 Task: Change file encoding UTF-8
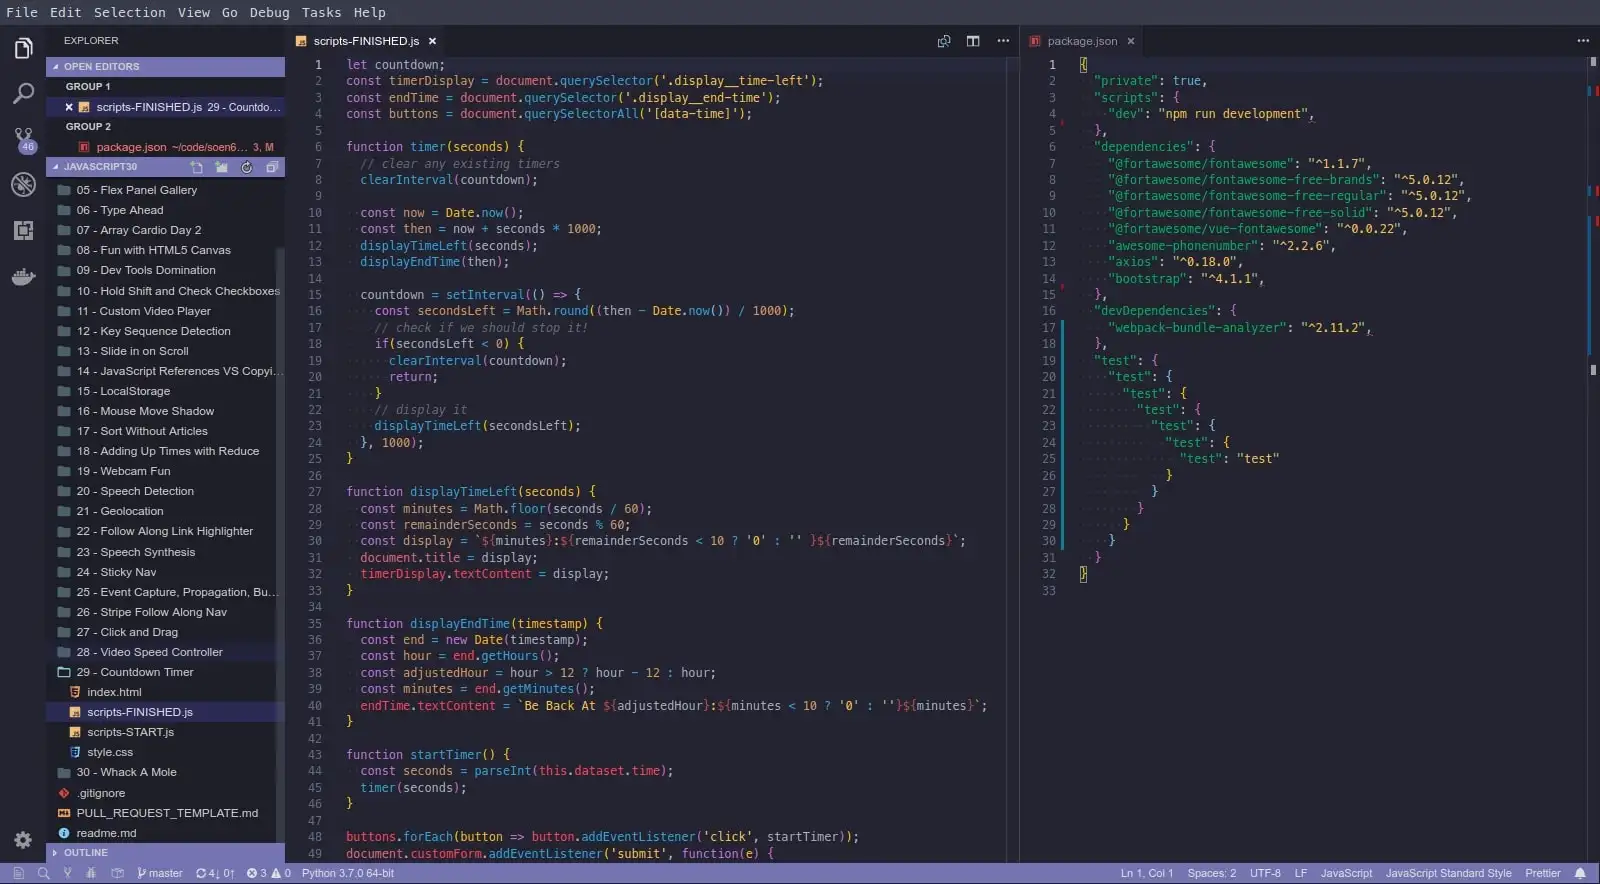(x=1265, y=873)
